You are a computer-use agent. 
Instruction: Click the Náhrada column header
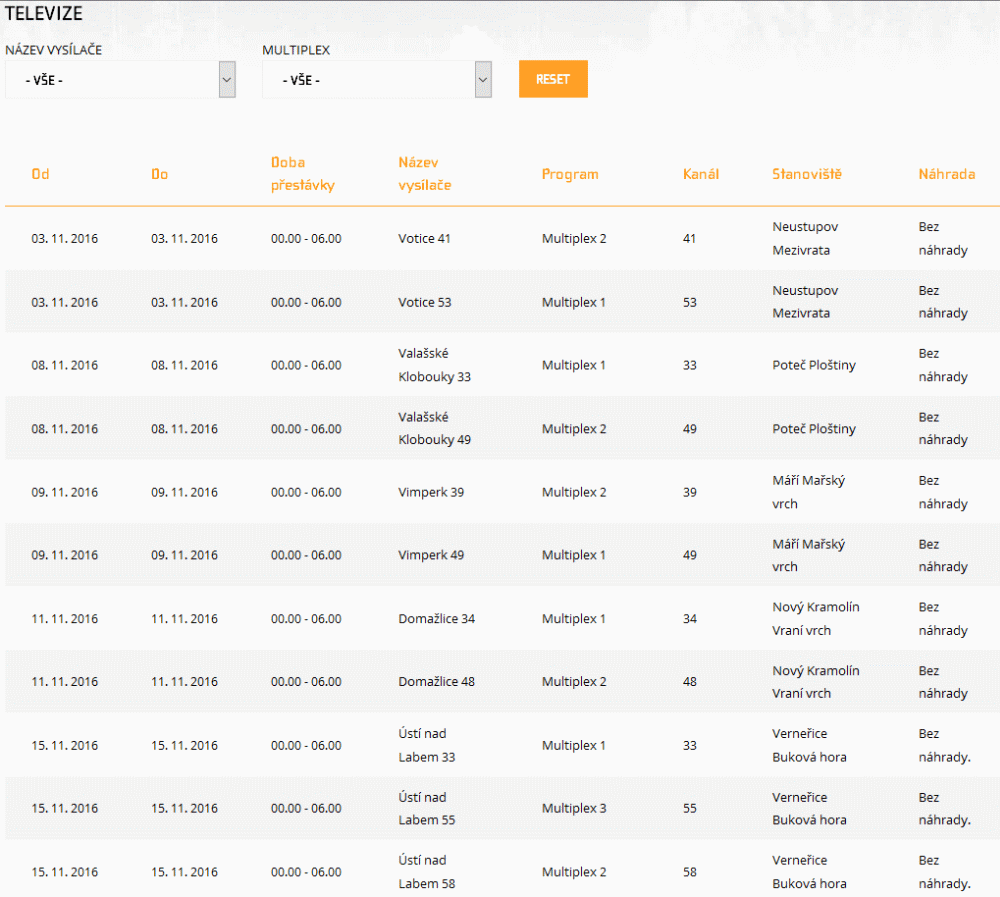pos(946,174)
